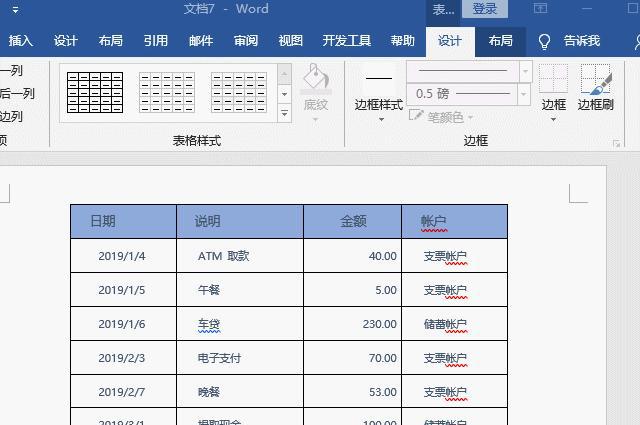Image resolution: width=640 pixels, height=425 pixels.
Task: Open the line style dropdown
Action: pos(525,71)
